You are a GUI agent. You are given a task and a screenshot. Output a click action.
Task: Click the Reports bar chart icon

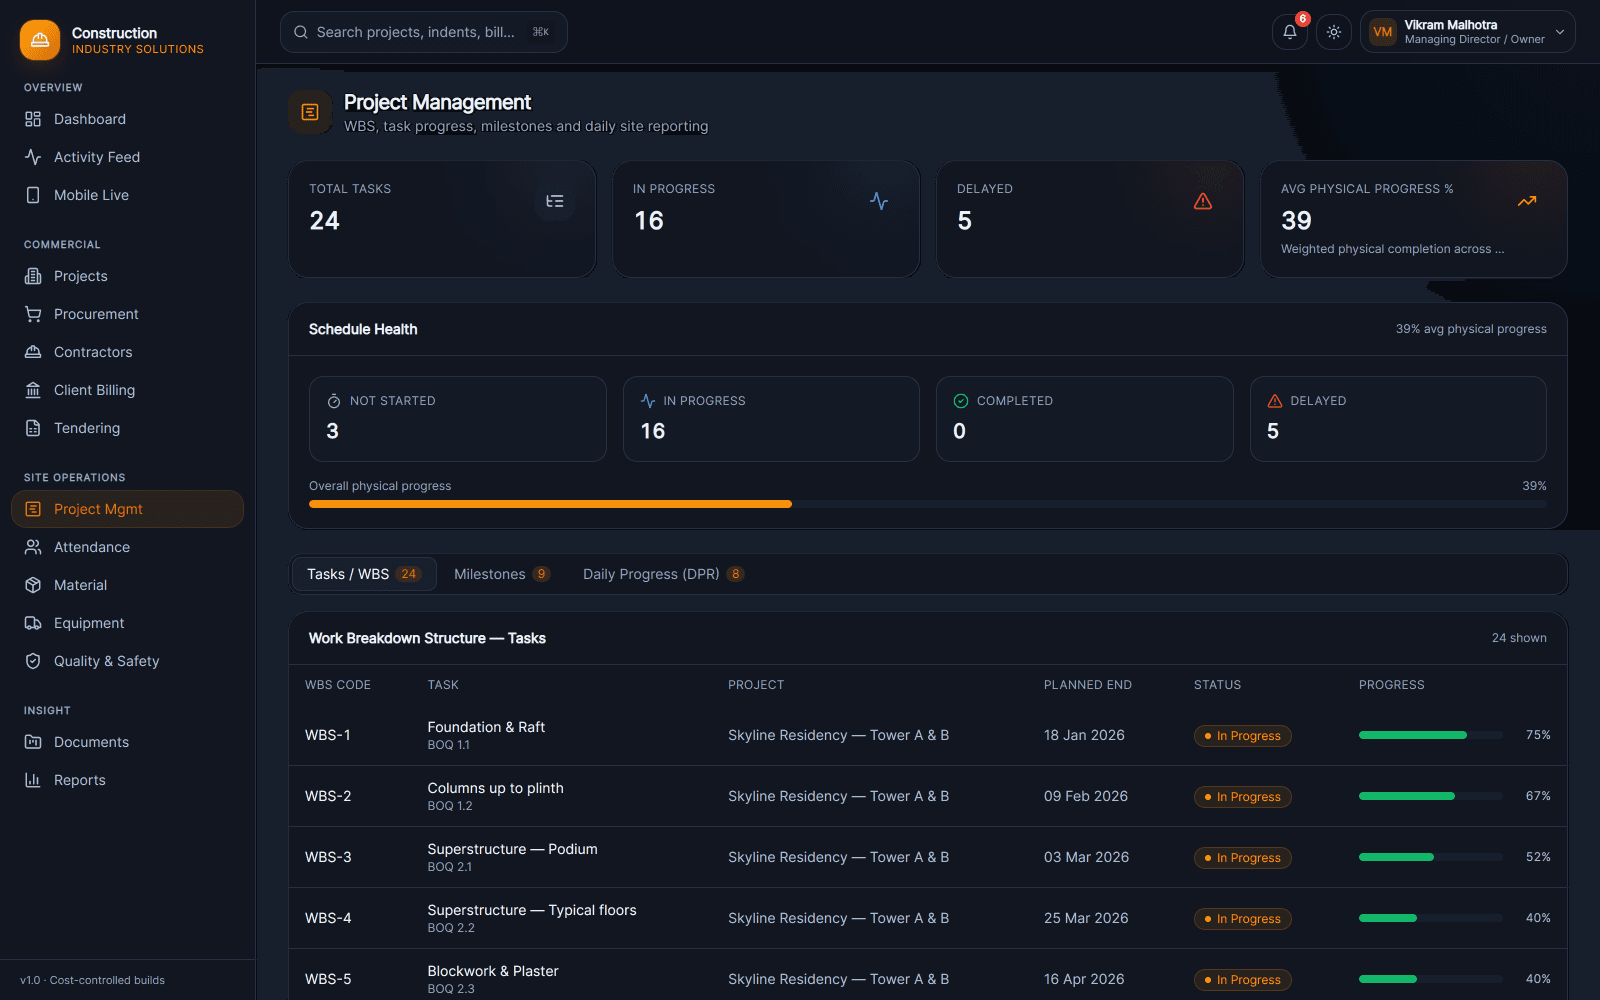coord(33,780)
